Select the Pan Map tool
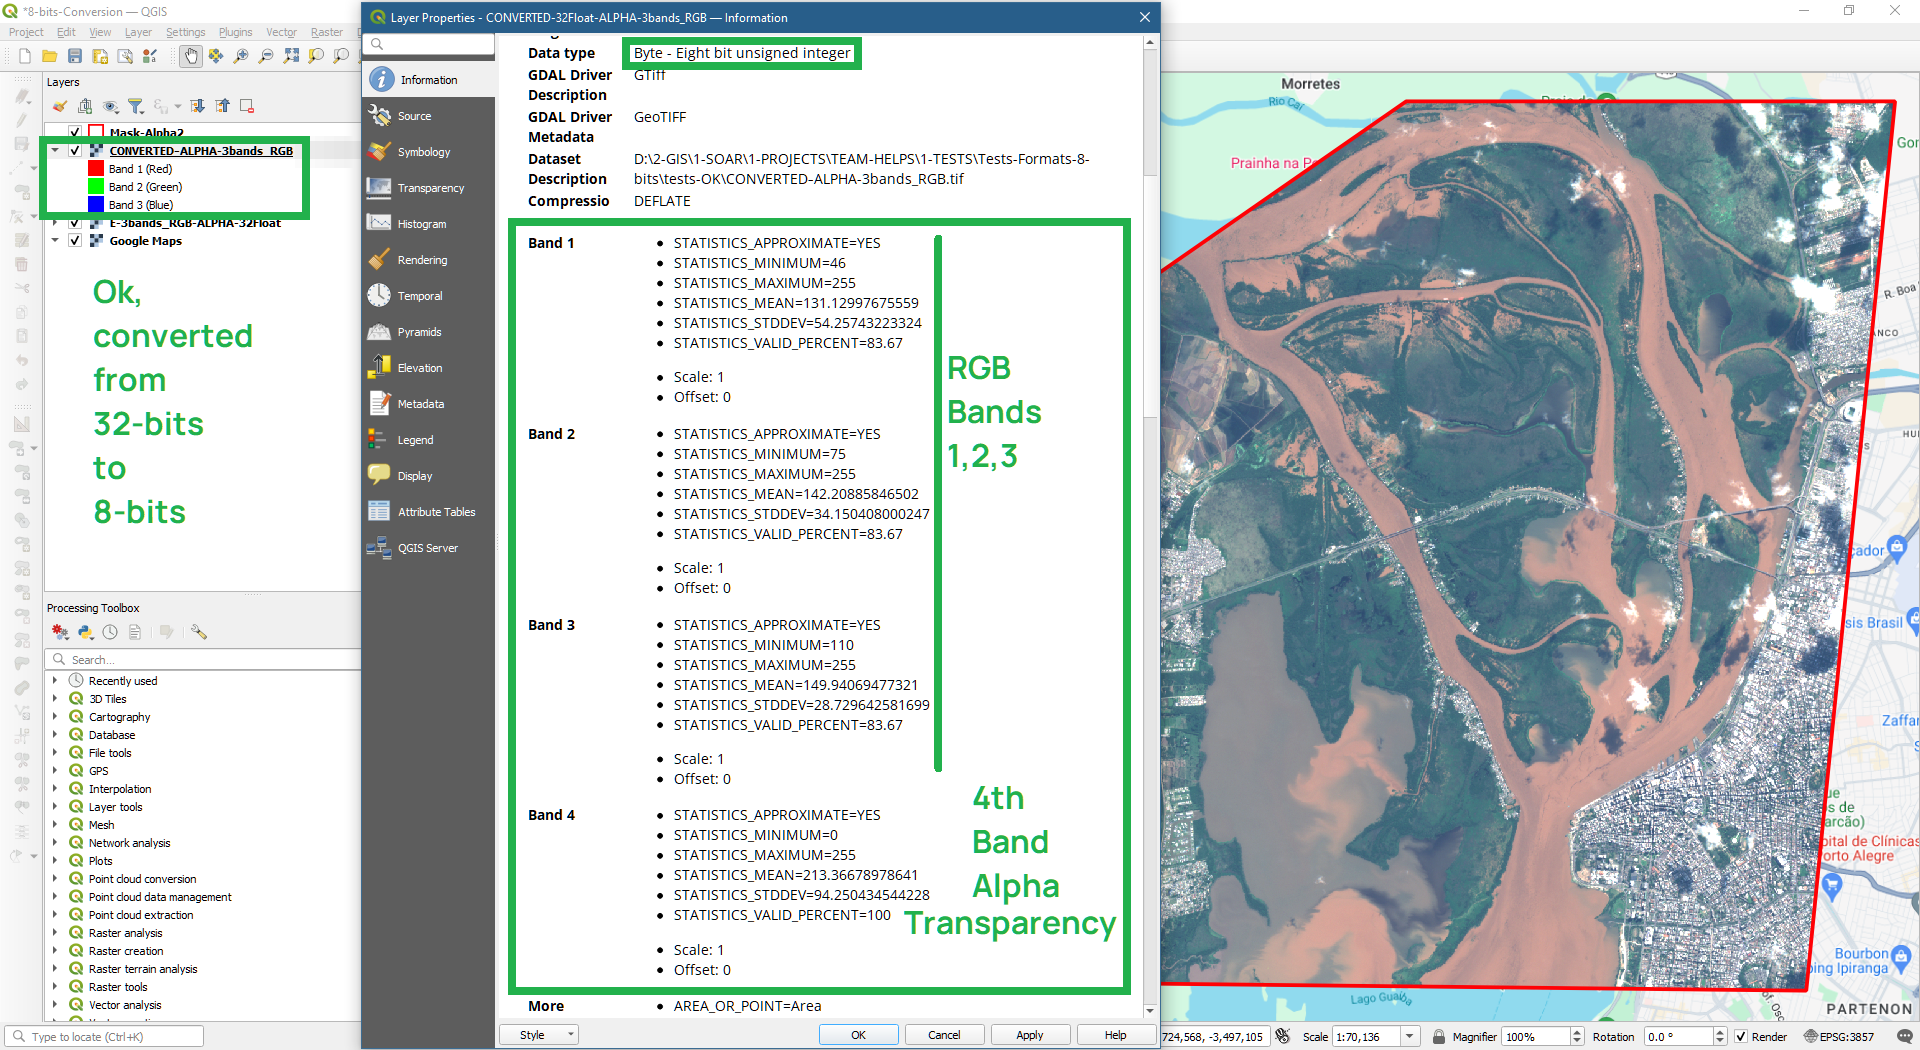 tap(191, 56)
